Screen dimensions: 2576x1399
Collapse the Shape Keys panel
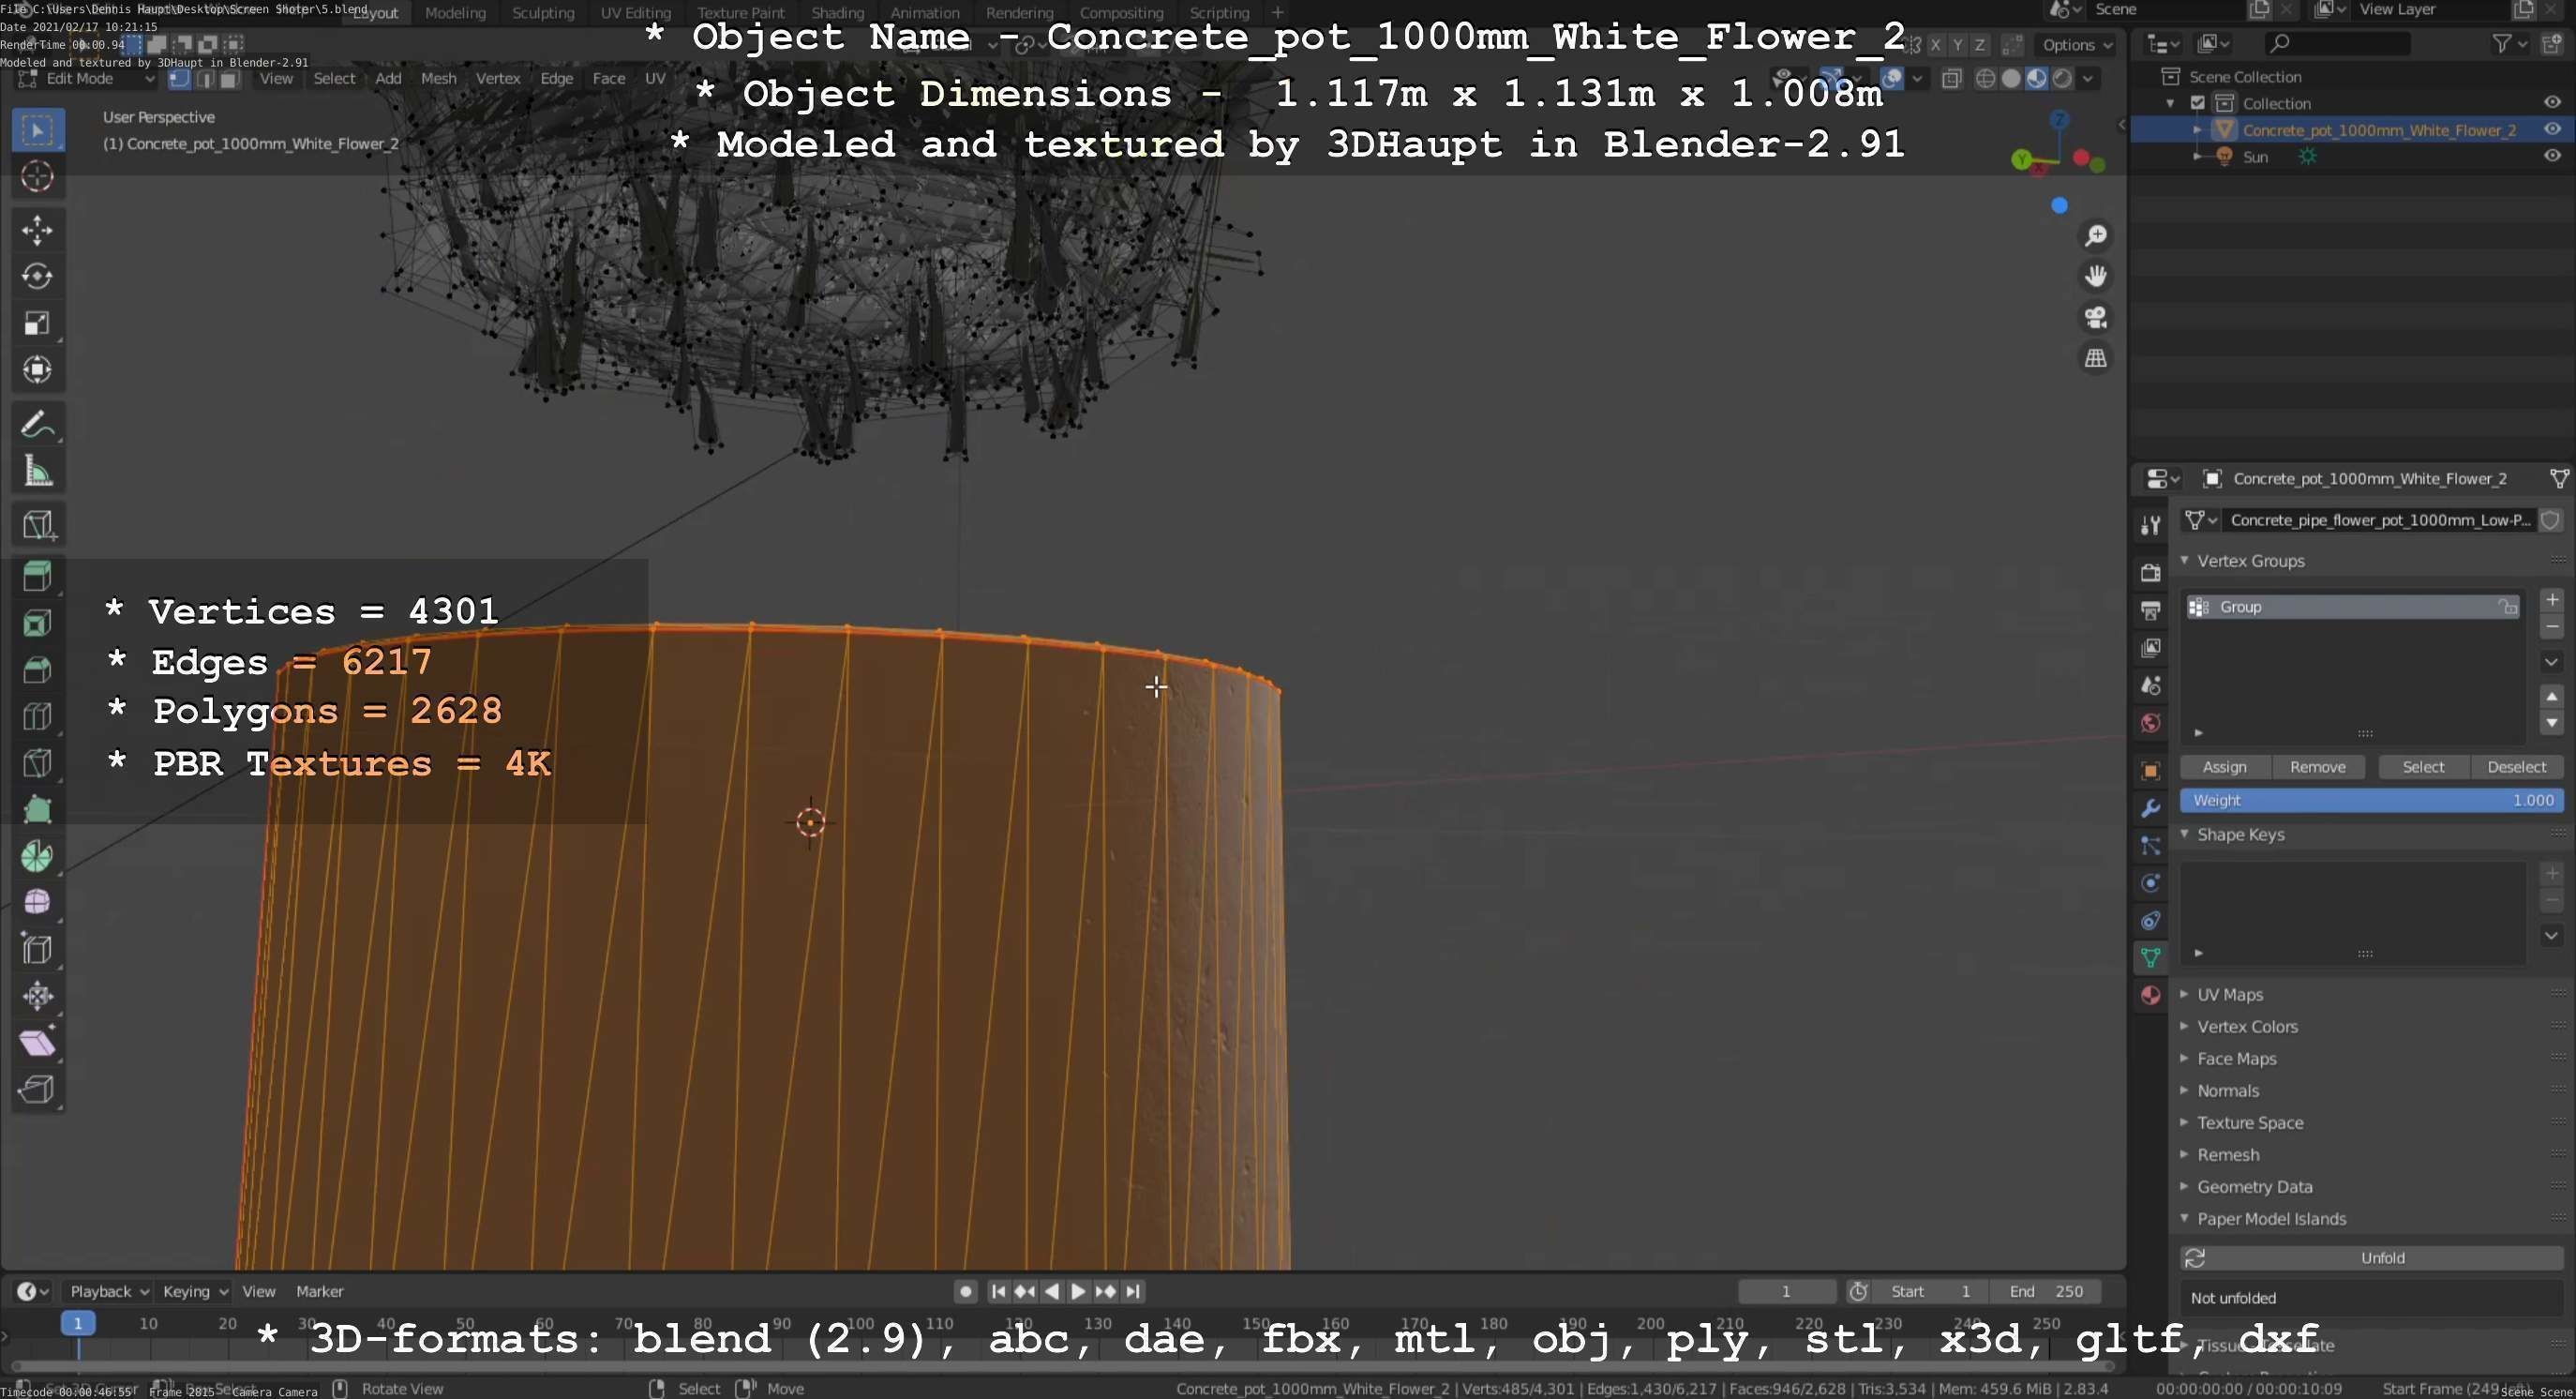click(2184, 834)
